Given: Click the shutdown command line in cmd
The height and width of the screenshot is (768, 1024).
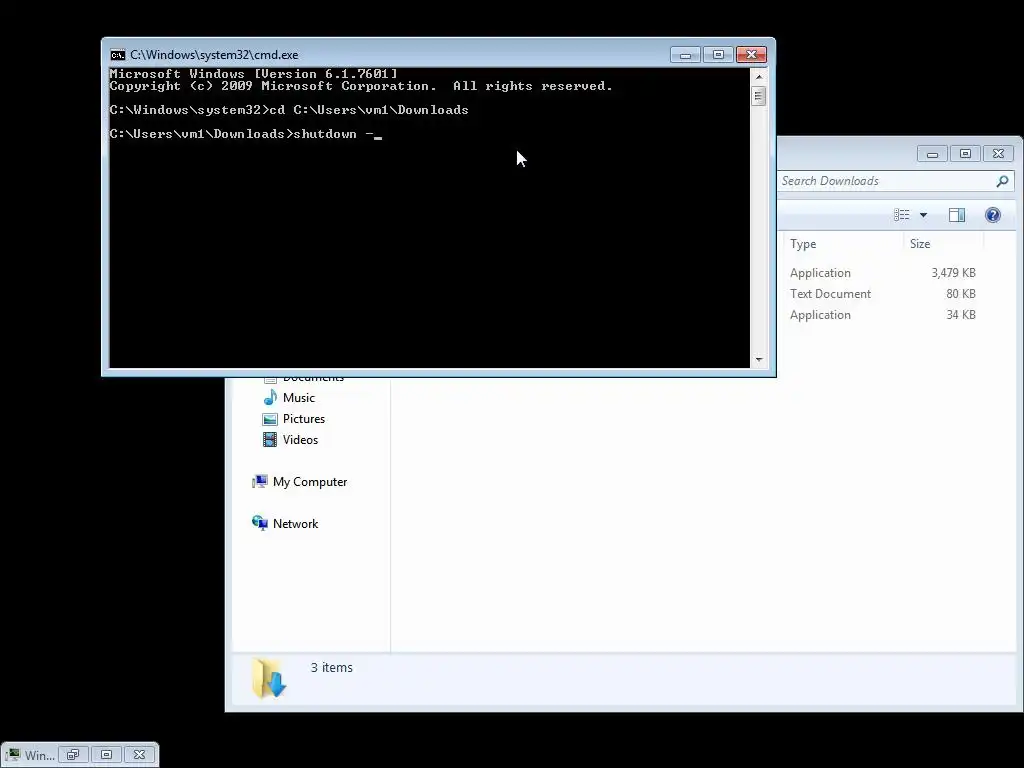Looking at the screenshot, I should tap(246, 134).
